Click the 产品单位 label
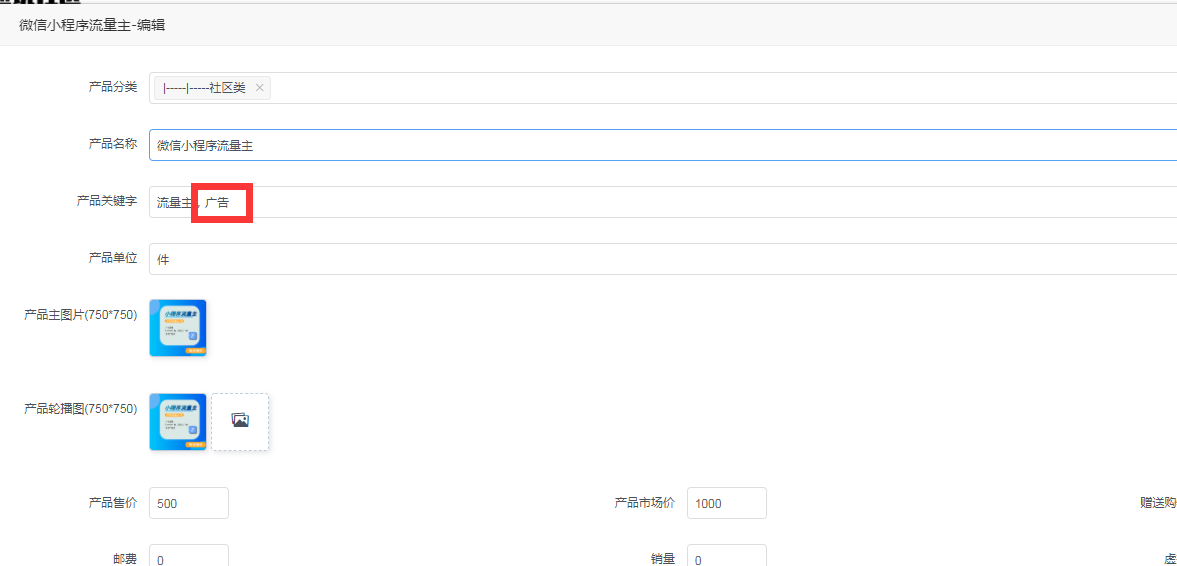 (113, 258)
